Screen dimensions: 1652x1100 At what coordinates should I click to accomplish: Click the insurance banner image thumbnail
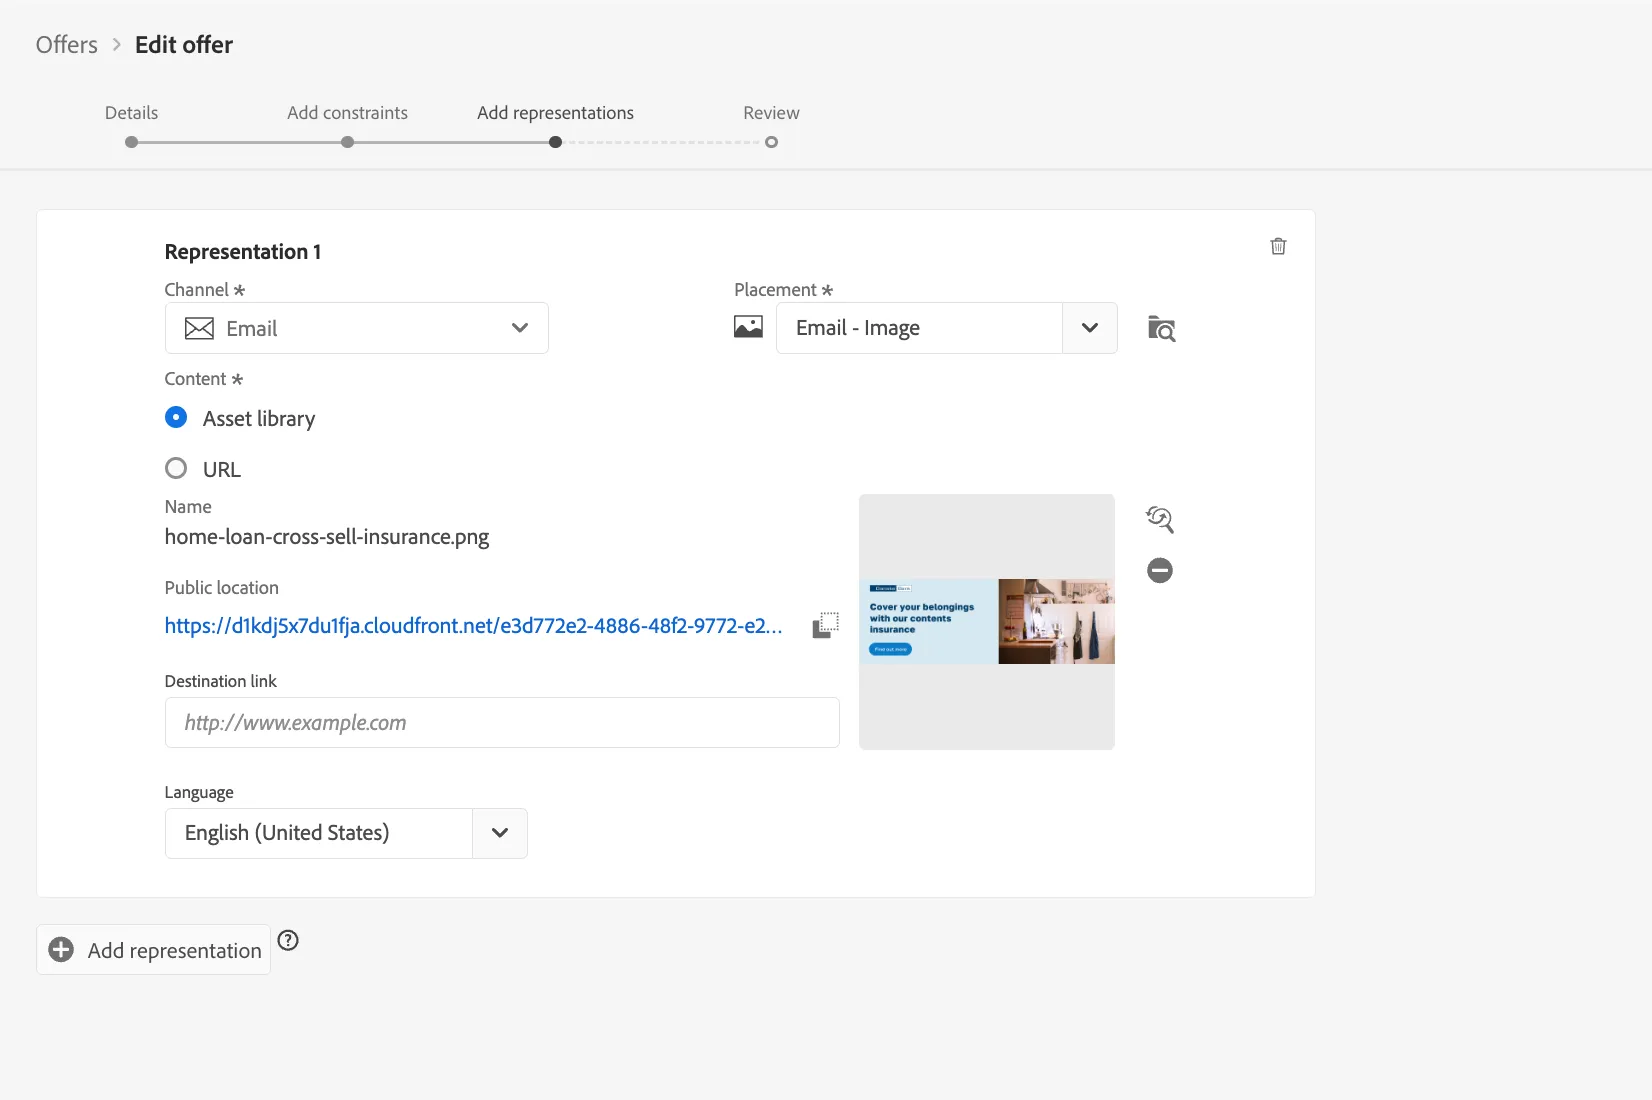987,621
